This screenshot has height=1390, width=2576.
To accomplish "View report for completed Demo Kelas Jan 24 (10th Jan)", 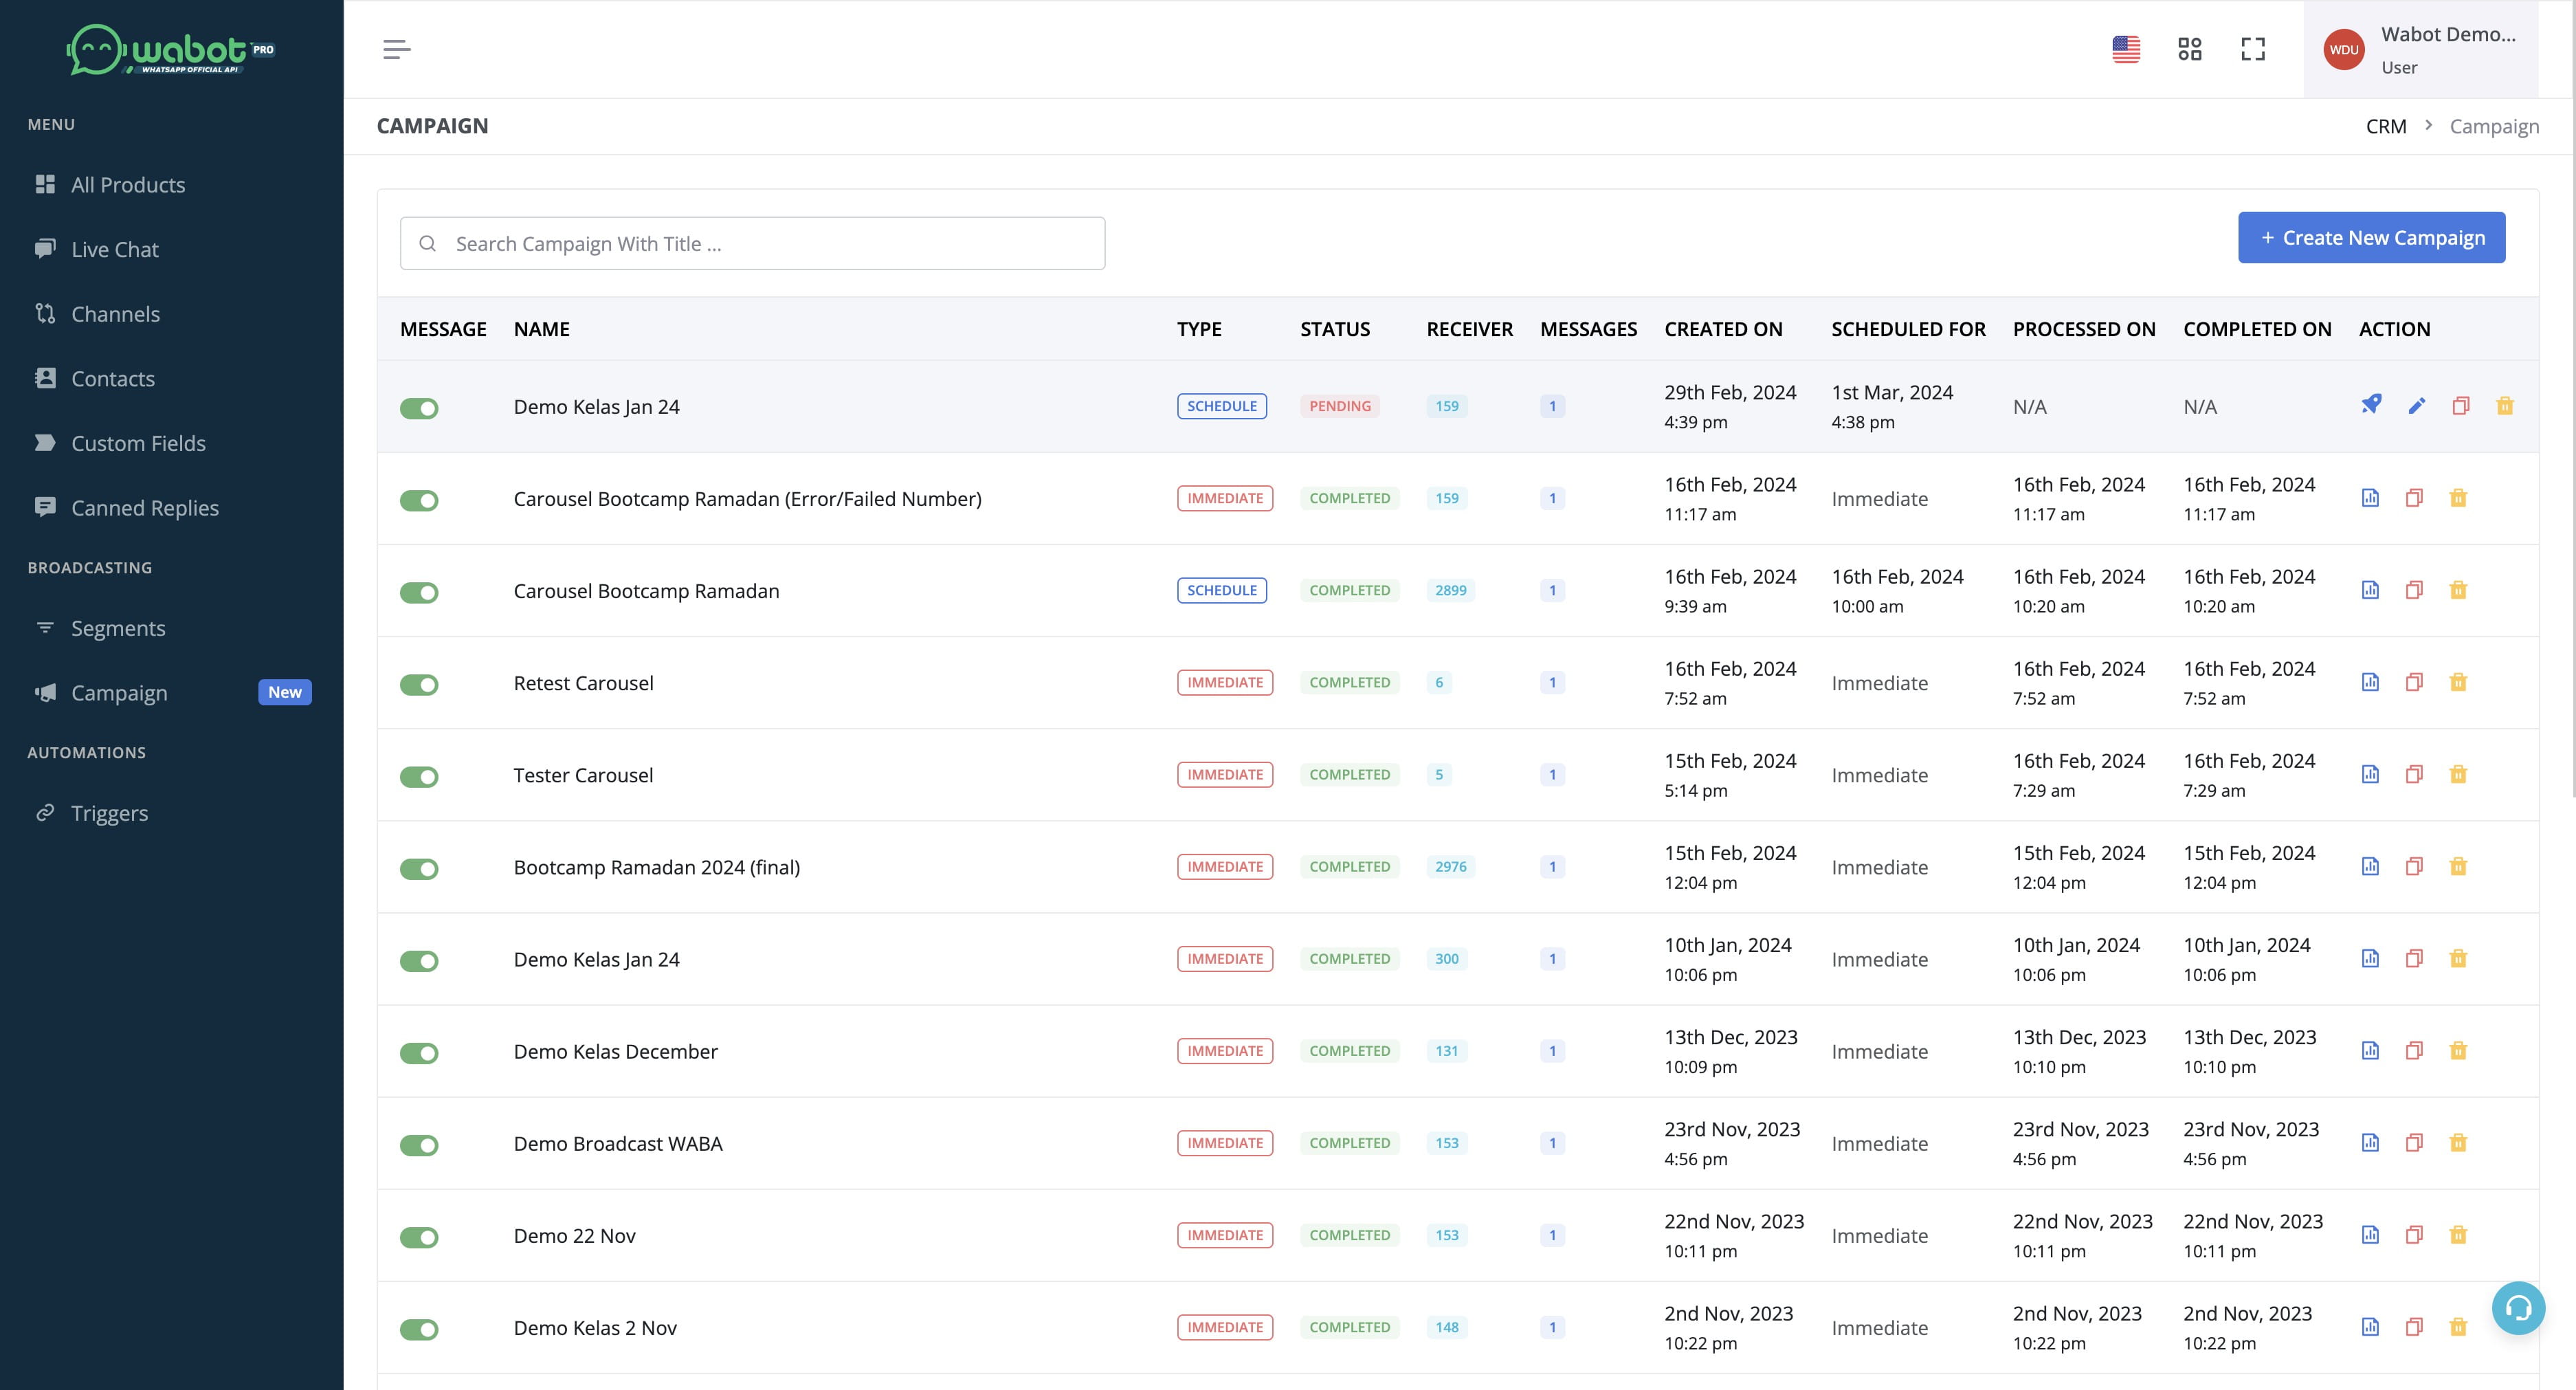I will click(x=2370, y=958).
